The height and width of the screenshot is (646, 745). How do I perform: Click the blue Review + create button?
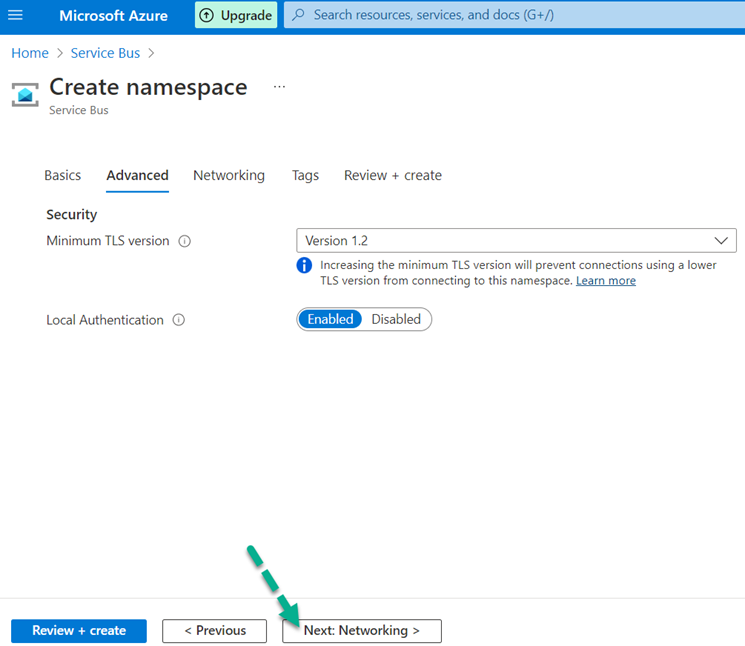tap(79, 631)
